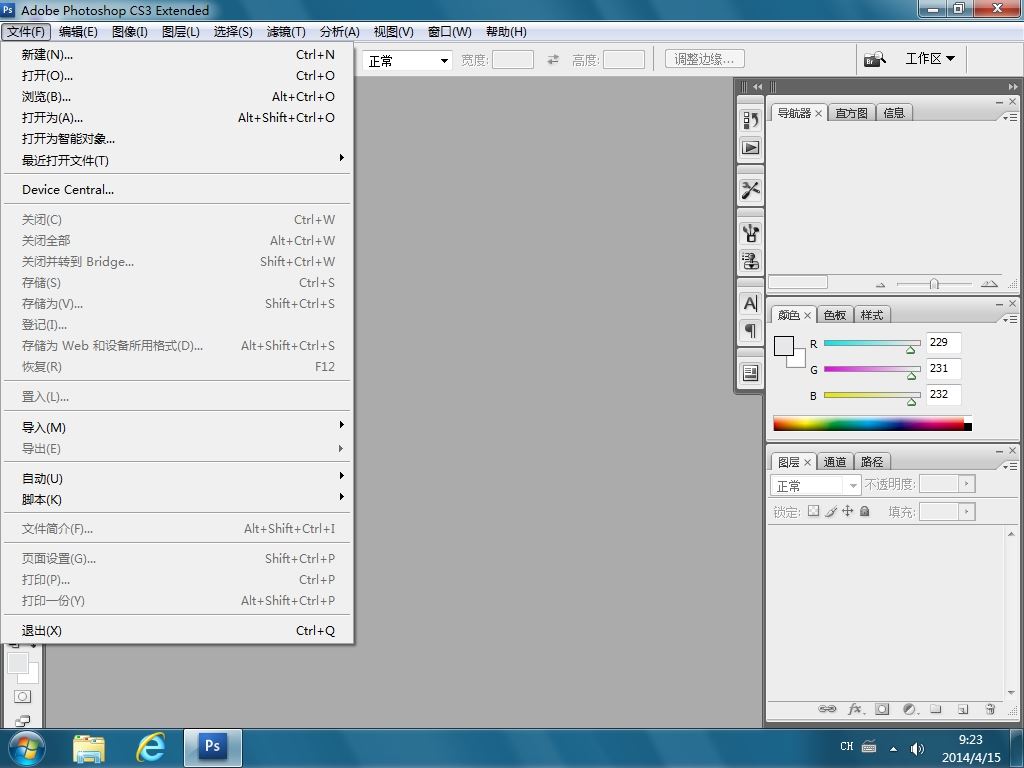Viewport: 1024px width, 768px height.
Task: Open the Layer Comps panel icon
Action: click(x=750, y=373)
